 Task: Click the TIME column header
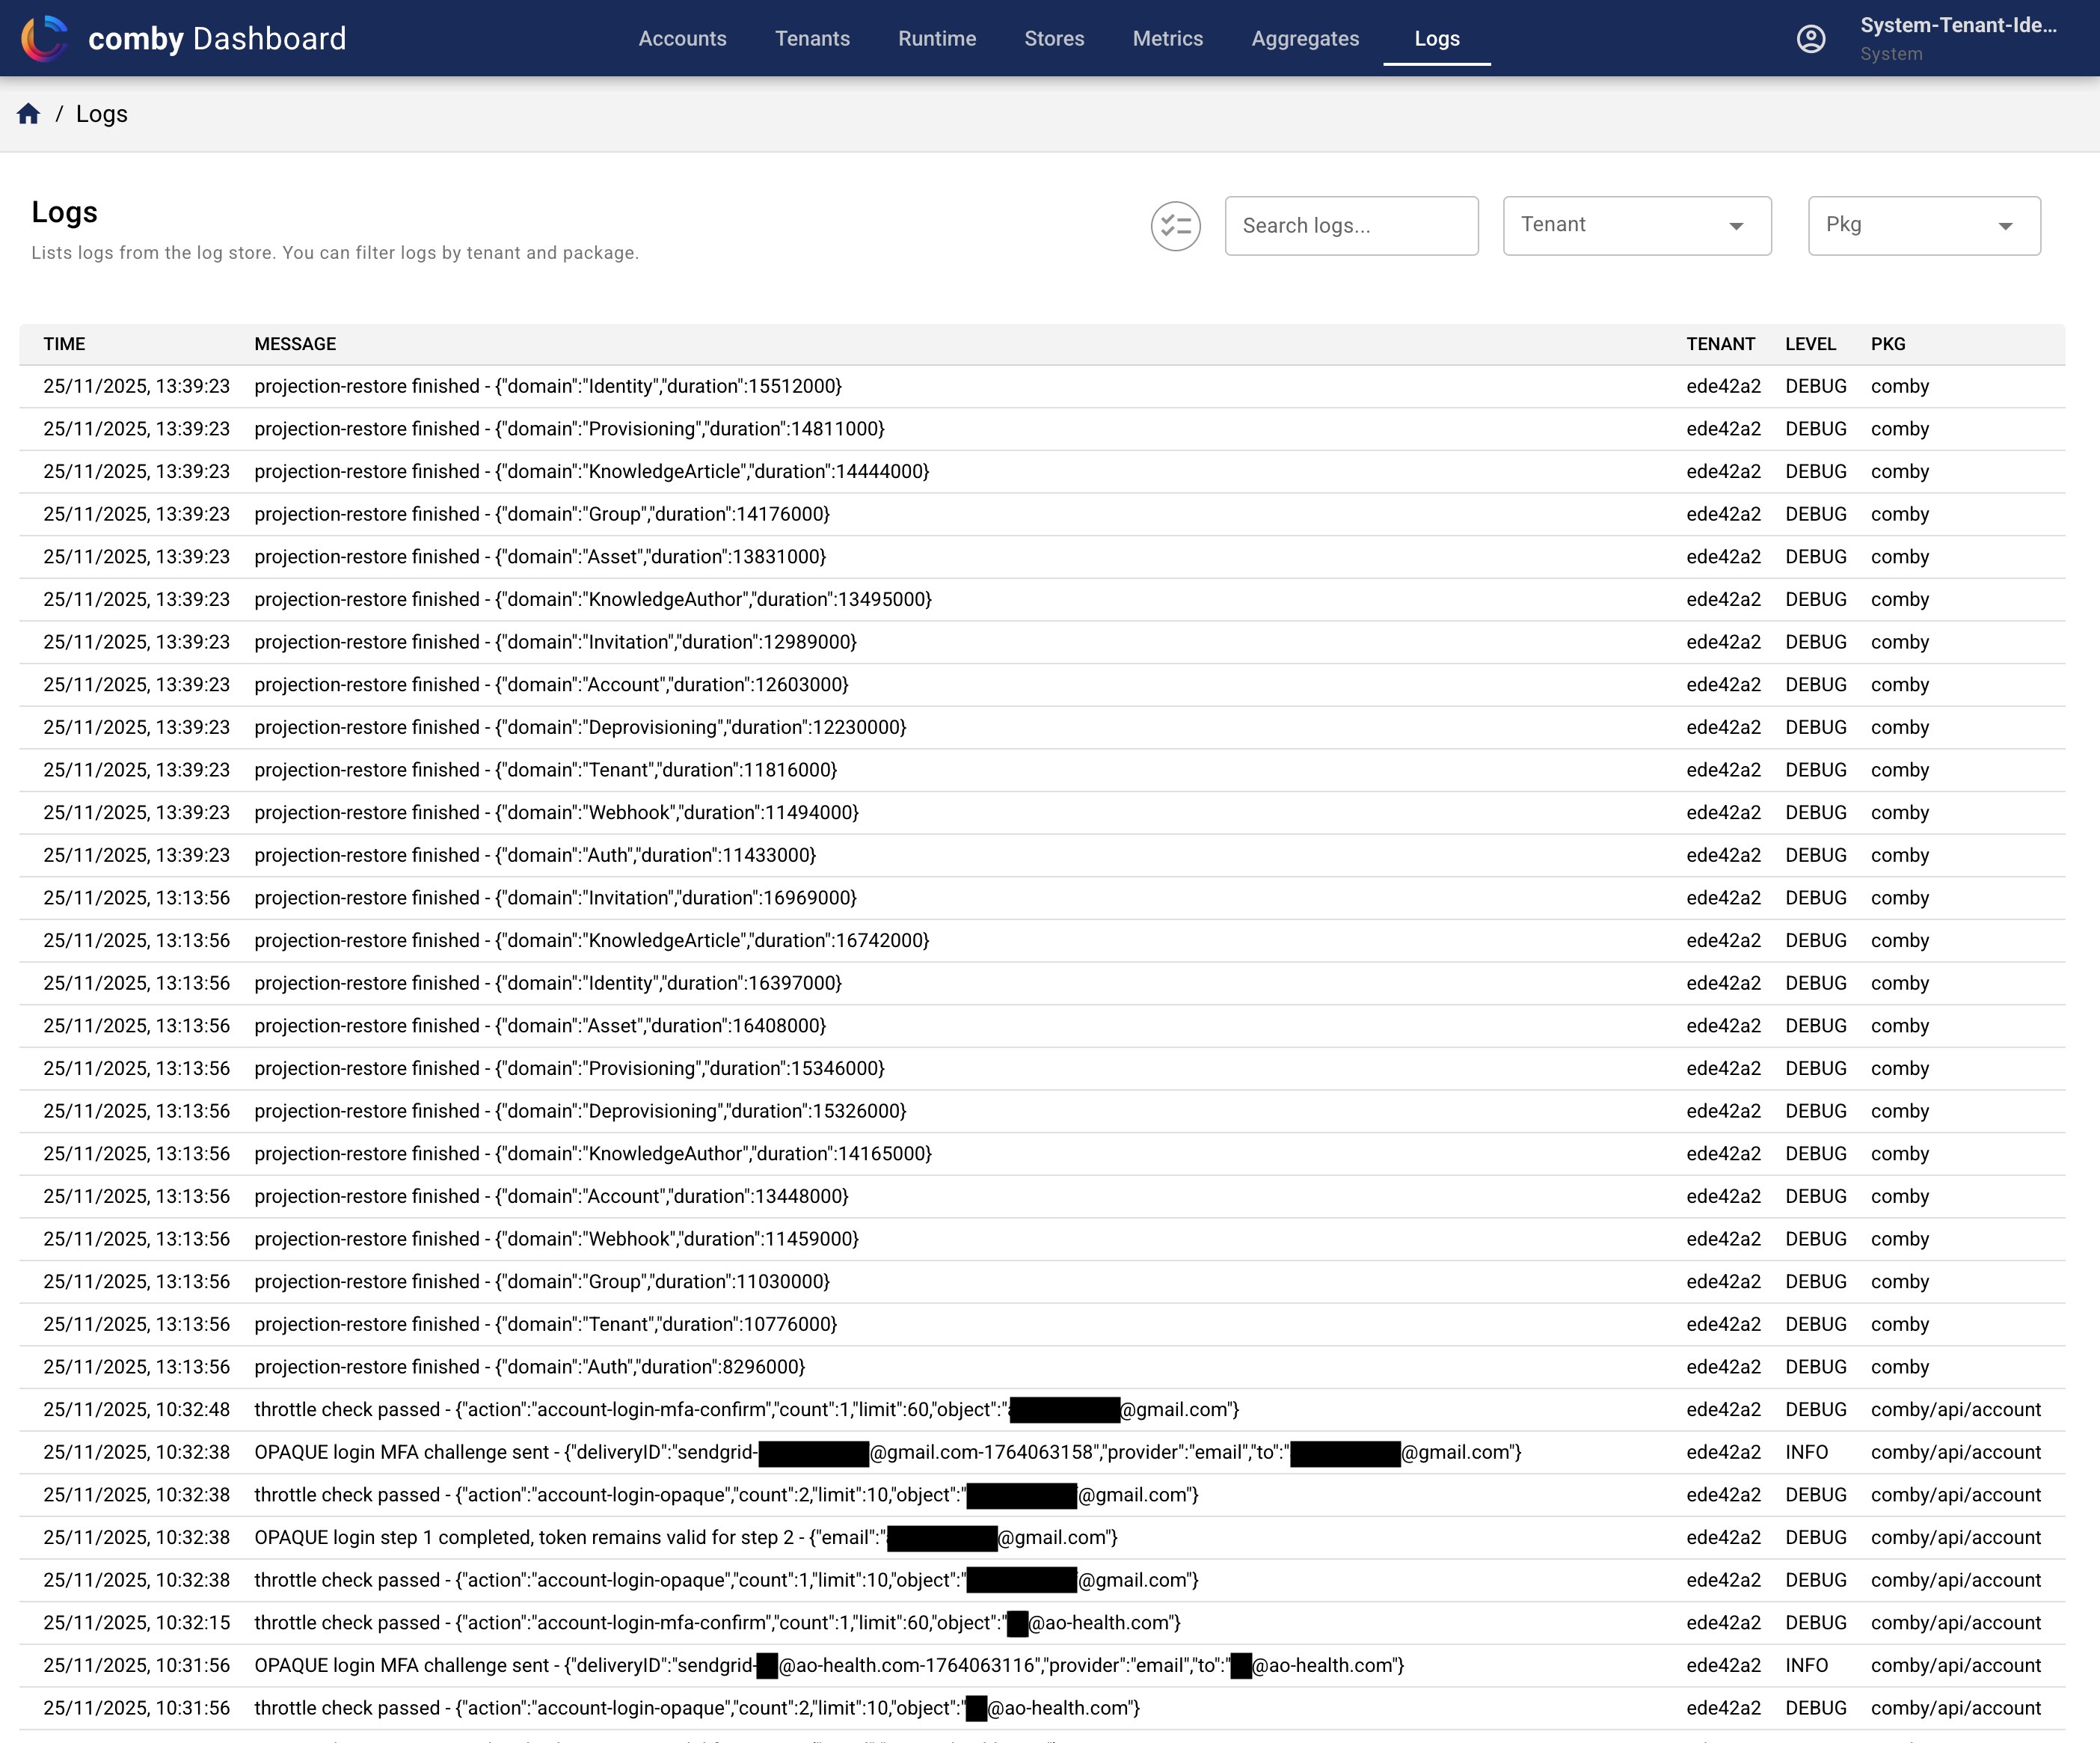[x=64, y=343]
